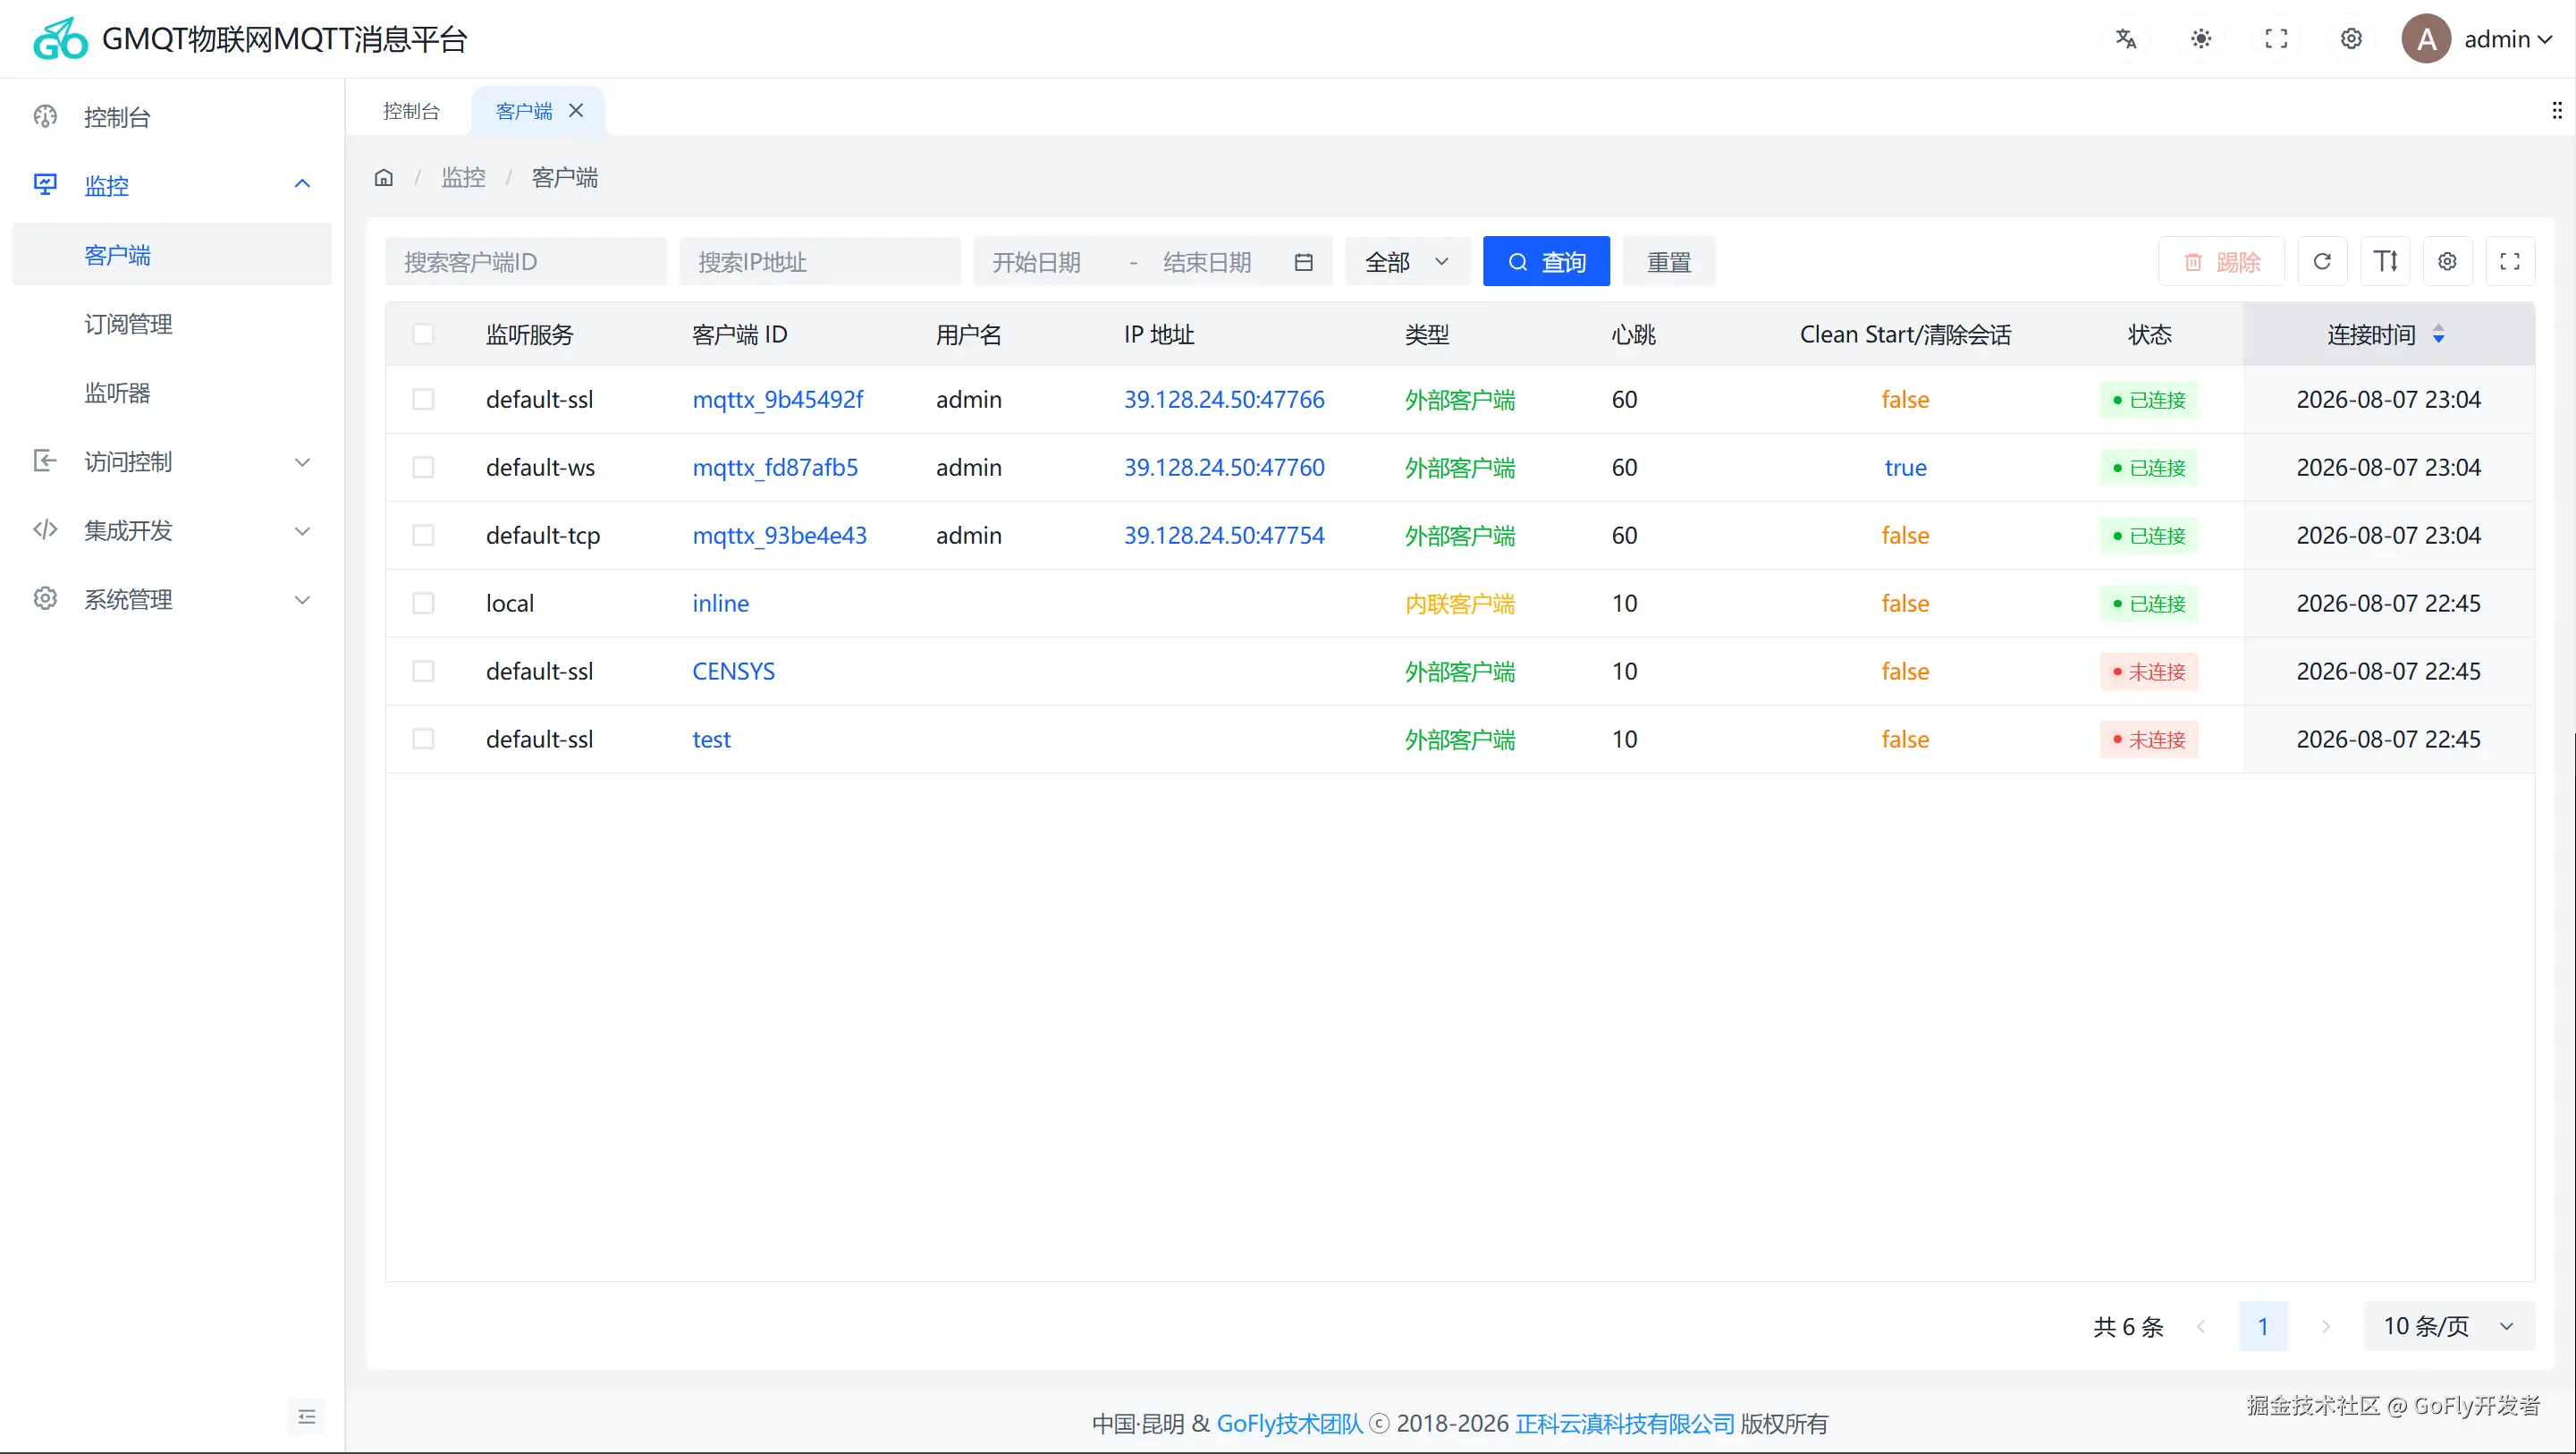Click IP 39.128.24.50:47754 link

click(x=1224, y=535)
